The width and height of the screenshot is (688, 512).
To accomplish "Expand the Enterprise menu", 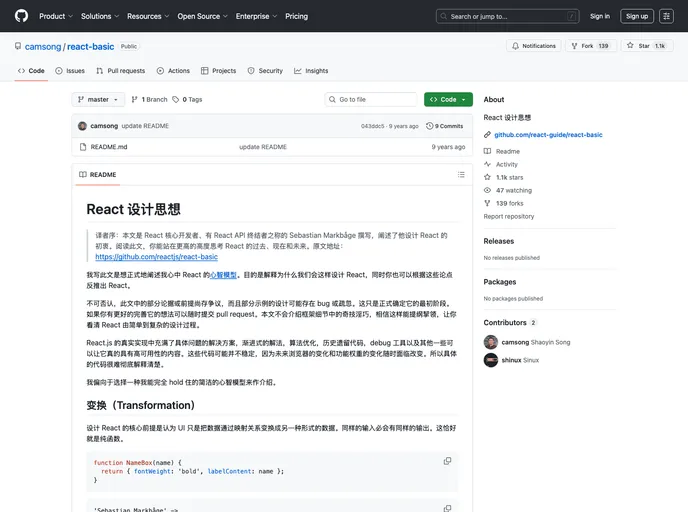I will (x=256, y=16).
